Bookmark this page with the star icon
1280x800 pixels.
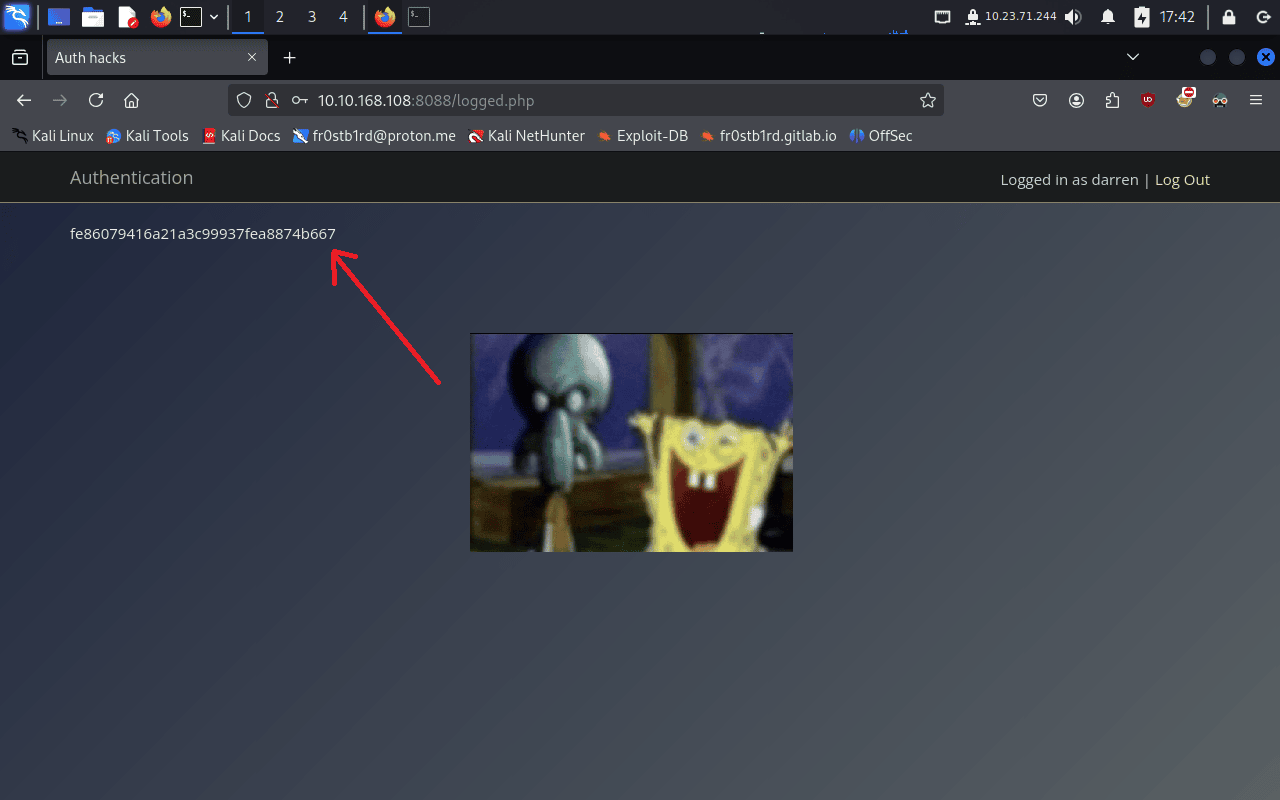[927, 100]
